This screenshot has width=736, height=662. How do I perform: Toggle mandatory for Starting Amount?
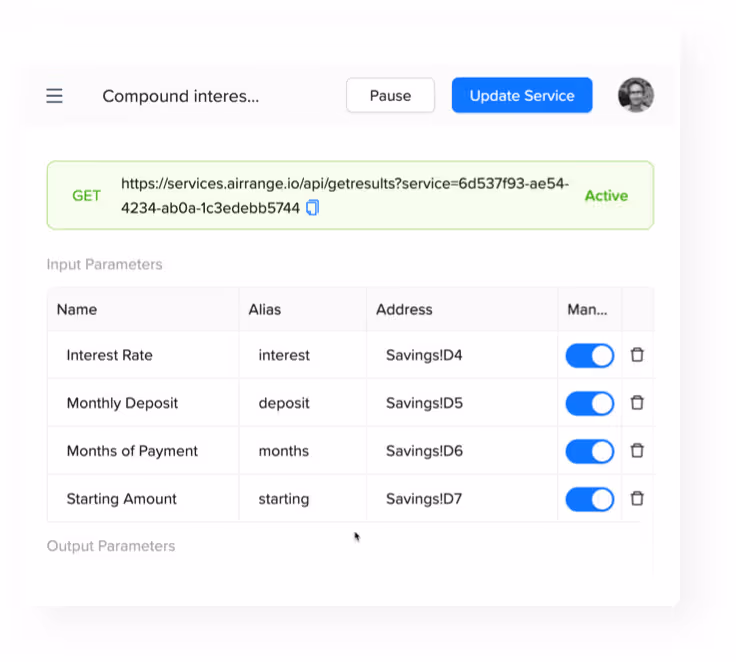(x=590, y=499)
